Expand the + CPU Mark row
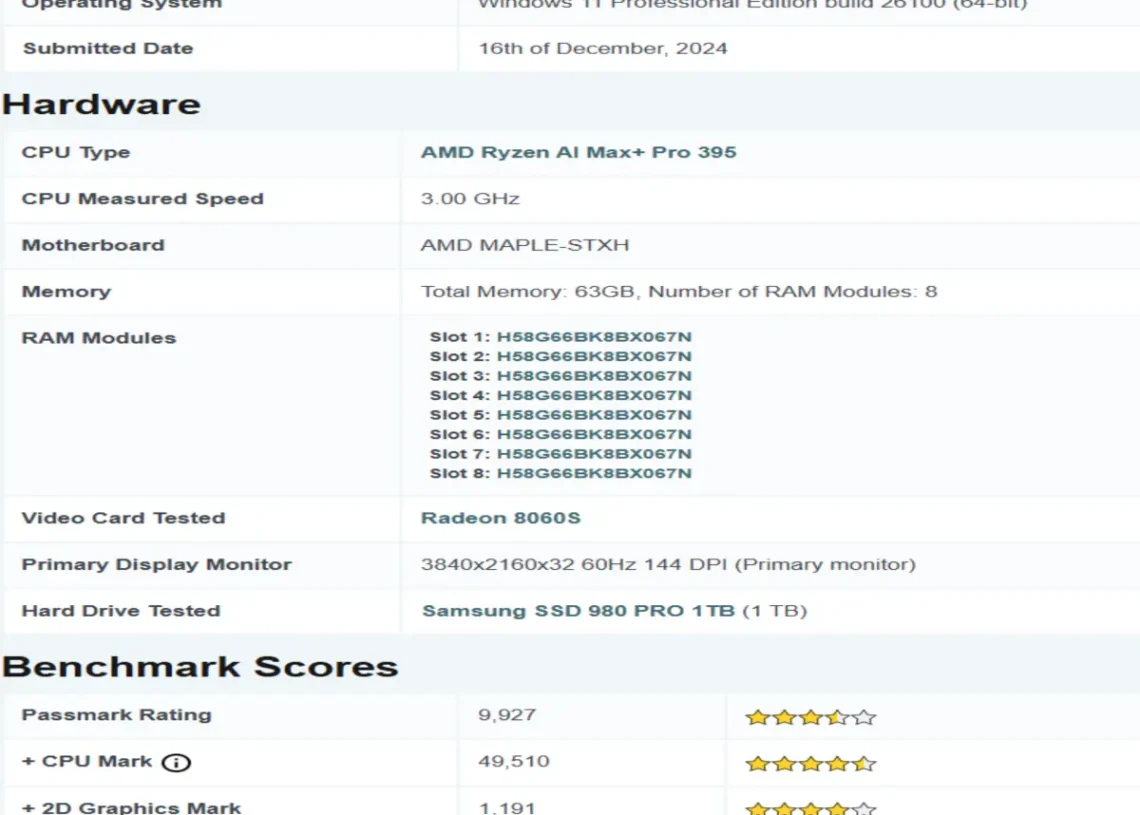Image resolution: width=1140 pixels, height=815 pixels. pyautogui.click(x=87, y=761)
